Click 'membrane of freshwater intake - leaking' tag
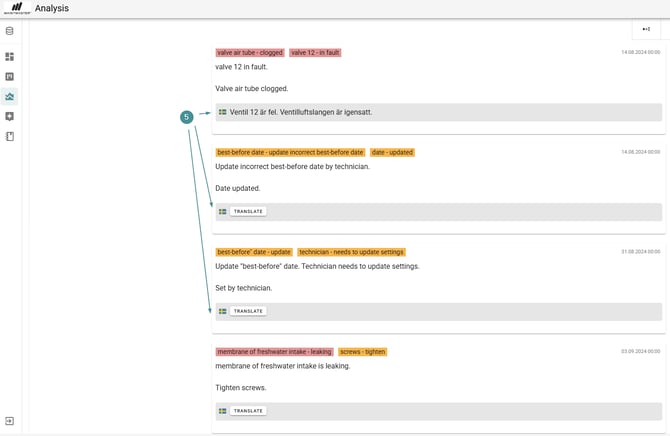 274,352
